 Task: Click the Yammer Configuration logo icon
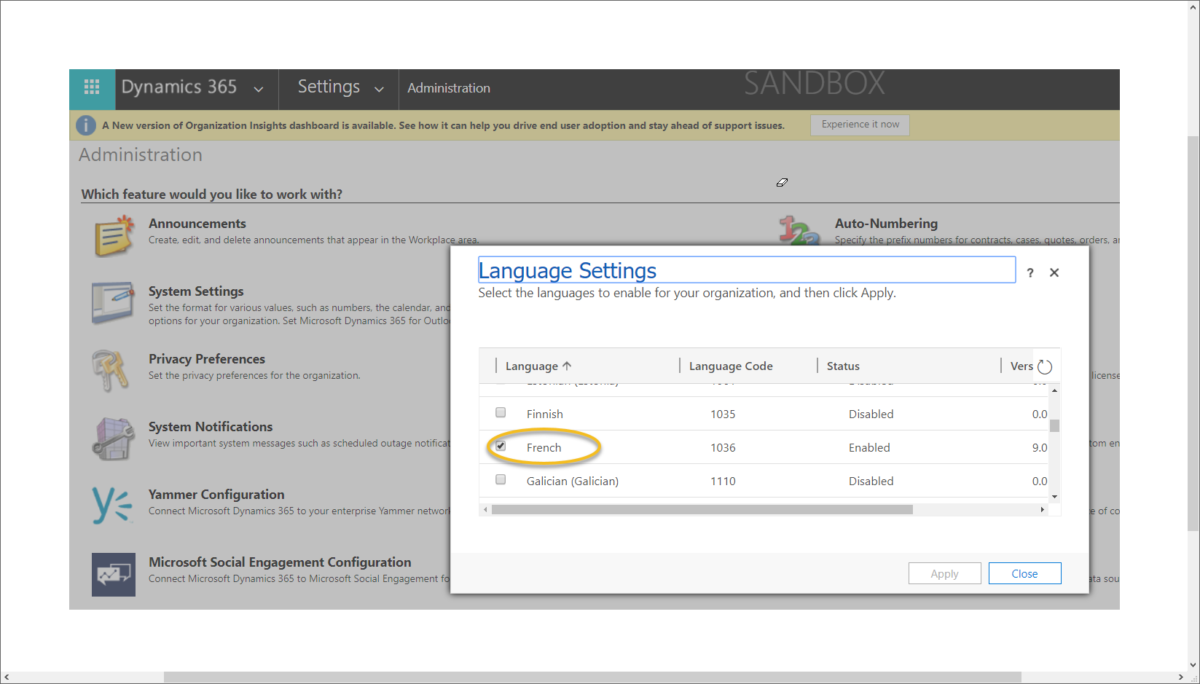(x=113, y=506)
